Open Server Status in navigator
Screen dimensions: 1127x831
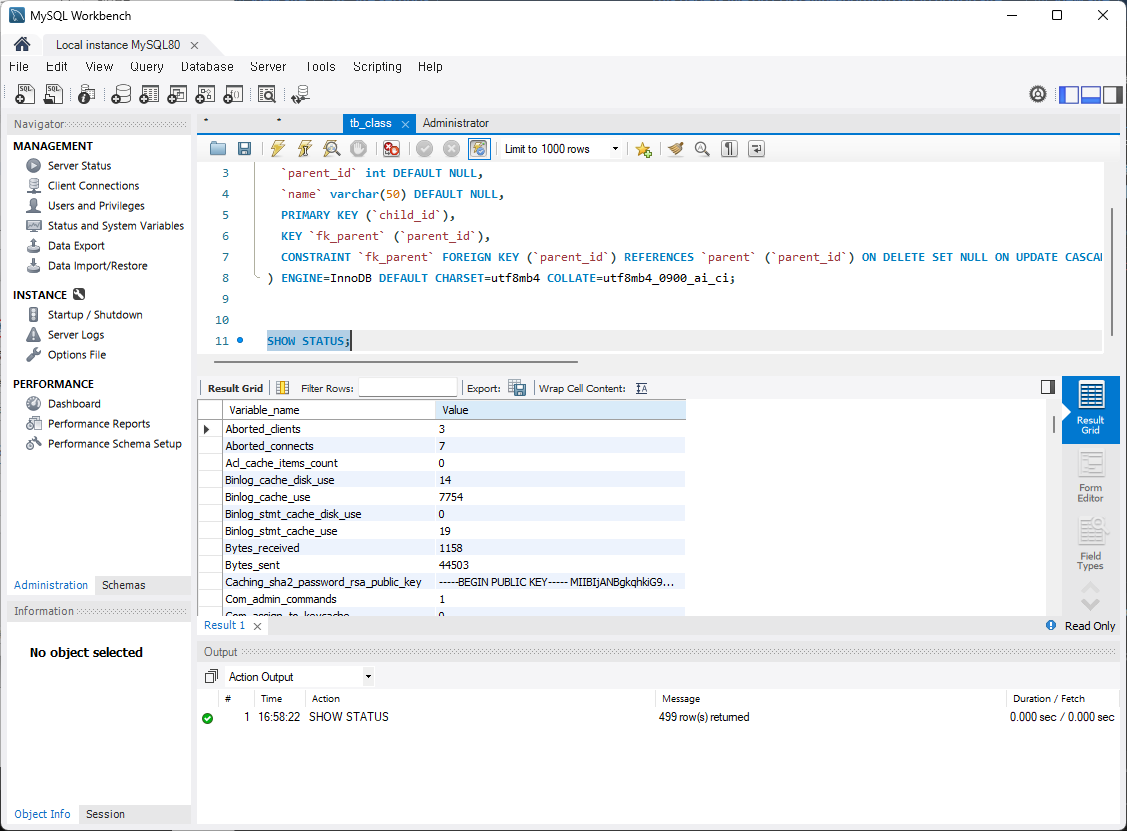point(79,165)
